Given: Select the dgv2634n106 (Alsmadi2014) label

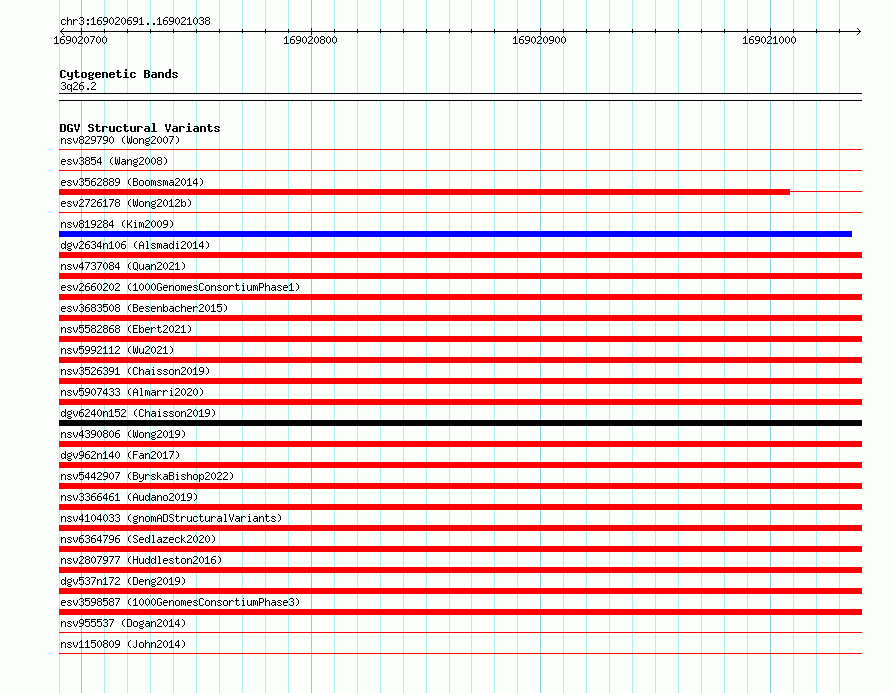Looking at the screenshot, I should point(135,245).
